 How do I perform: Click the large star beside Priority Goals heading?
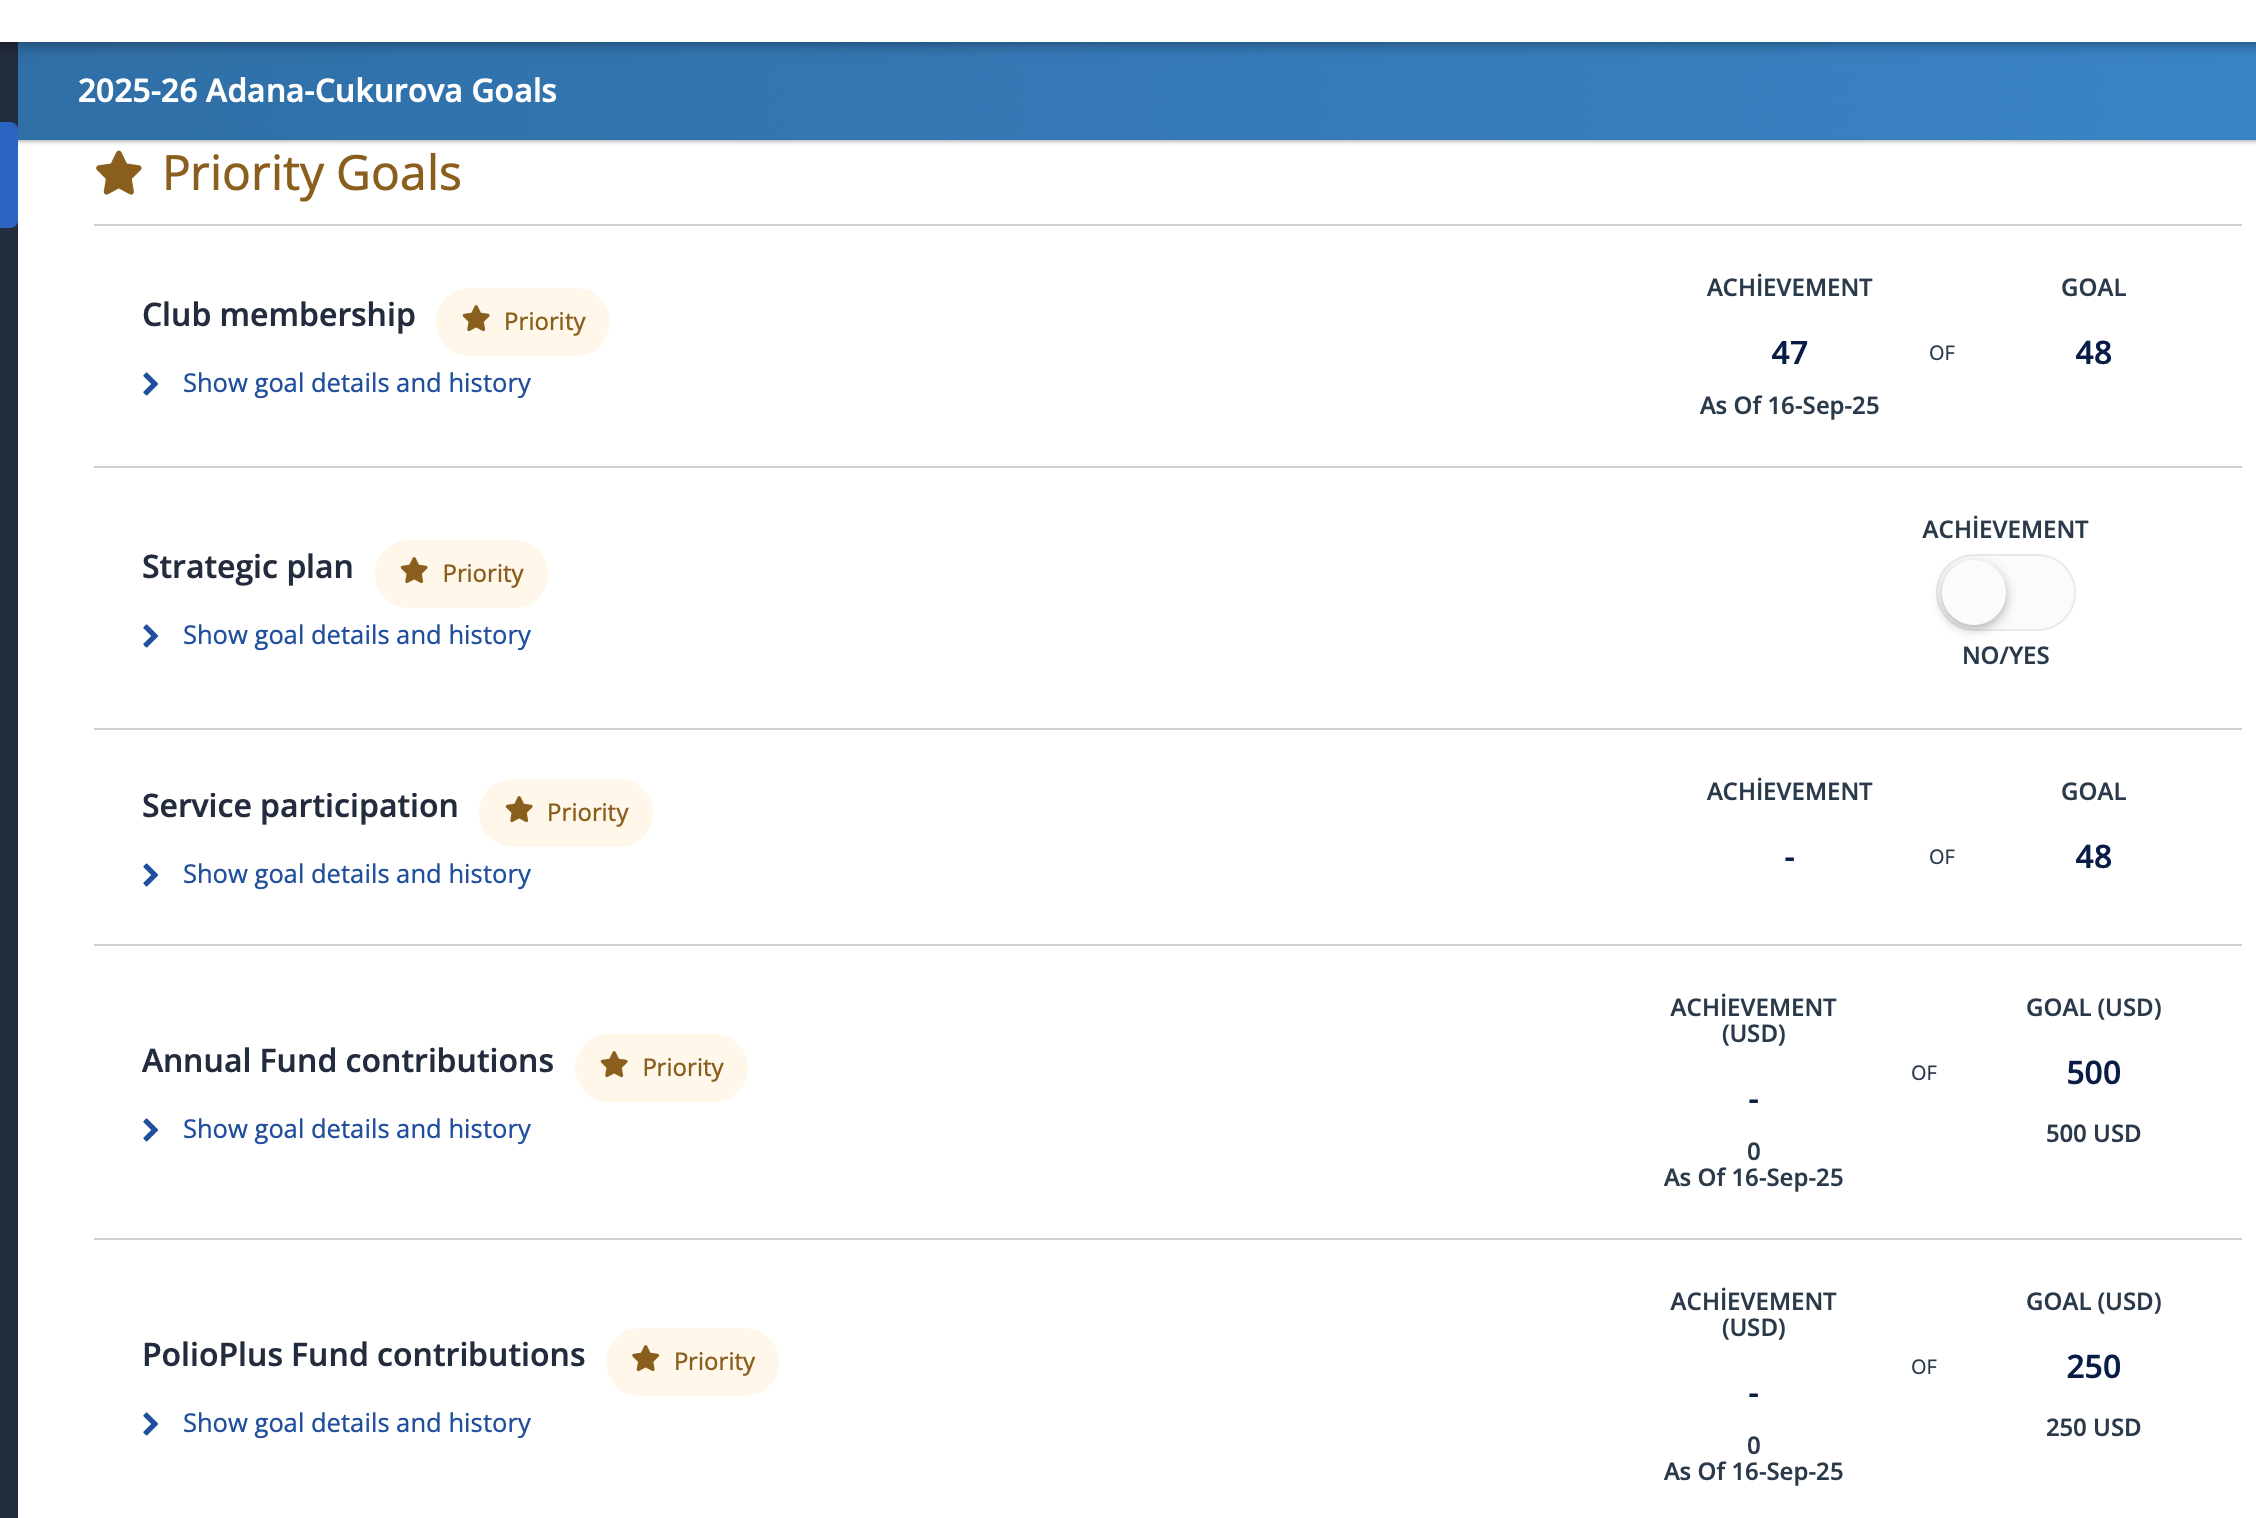119,173
